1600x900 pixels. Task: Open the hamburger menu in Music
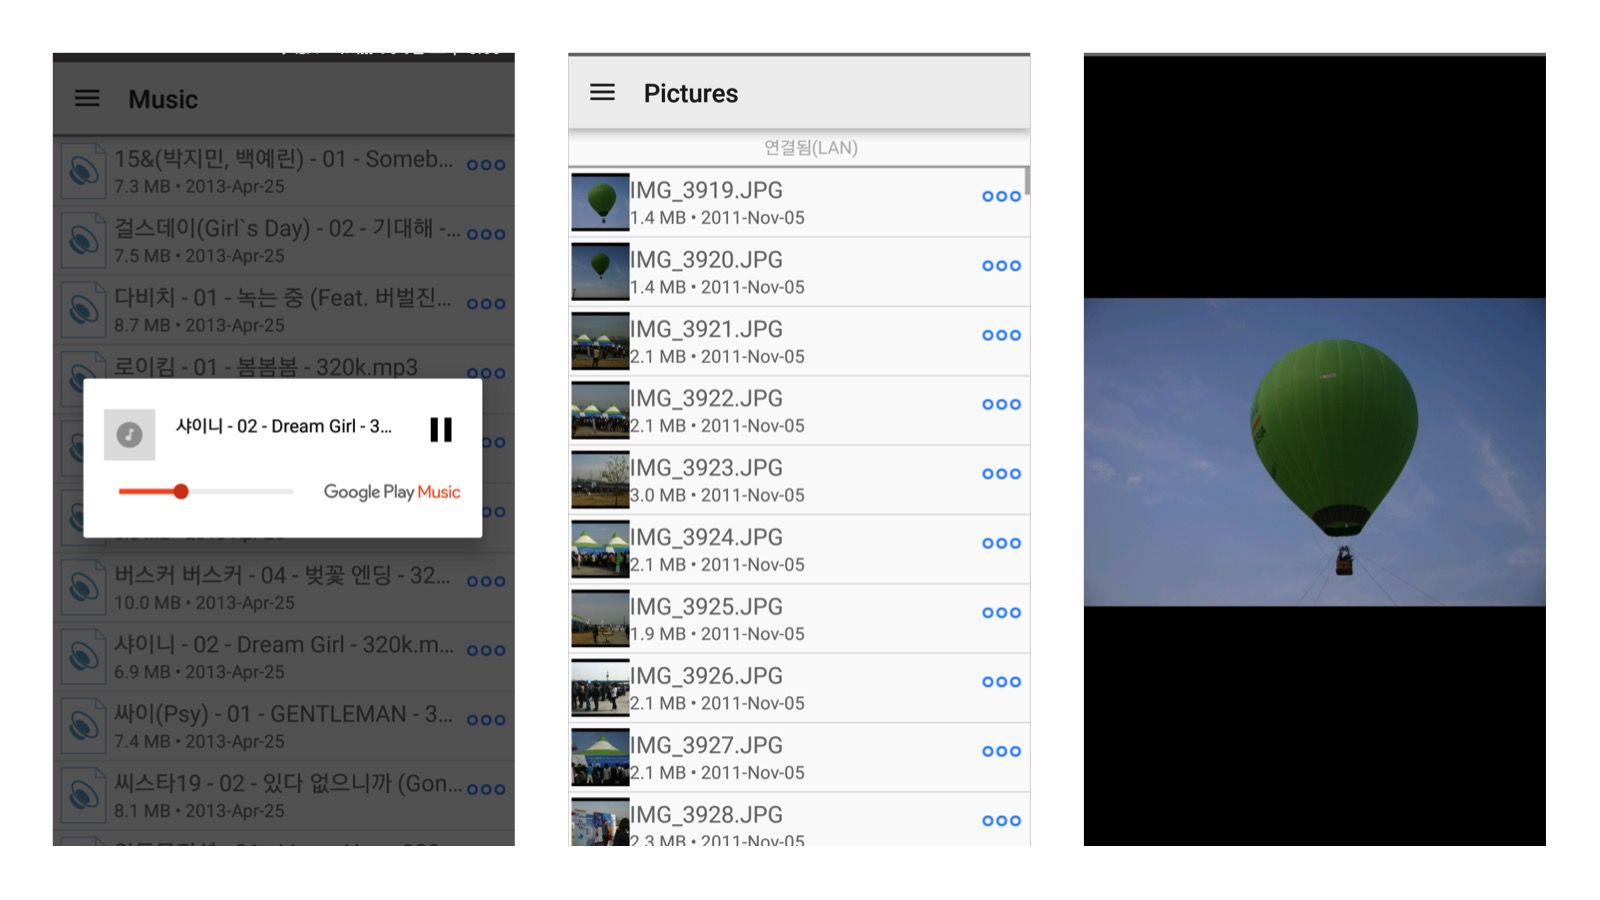click(87, 98)
